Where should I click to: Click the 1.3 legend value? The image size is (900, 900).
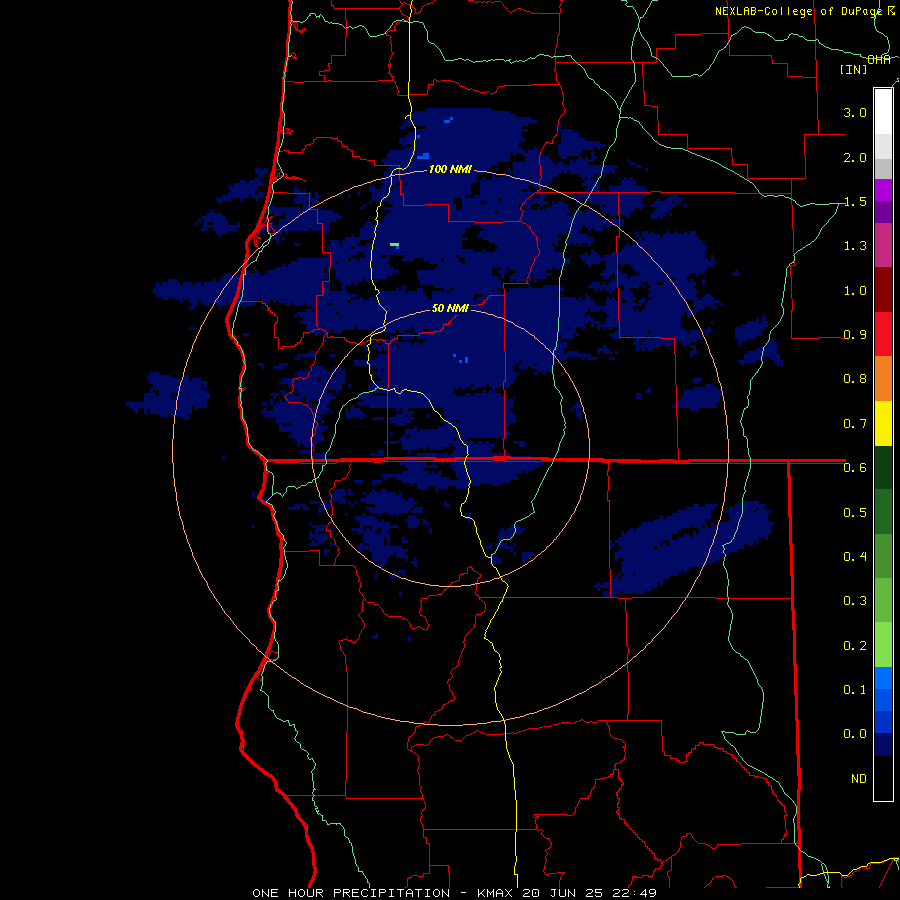[x=855, y=246]
